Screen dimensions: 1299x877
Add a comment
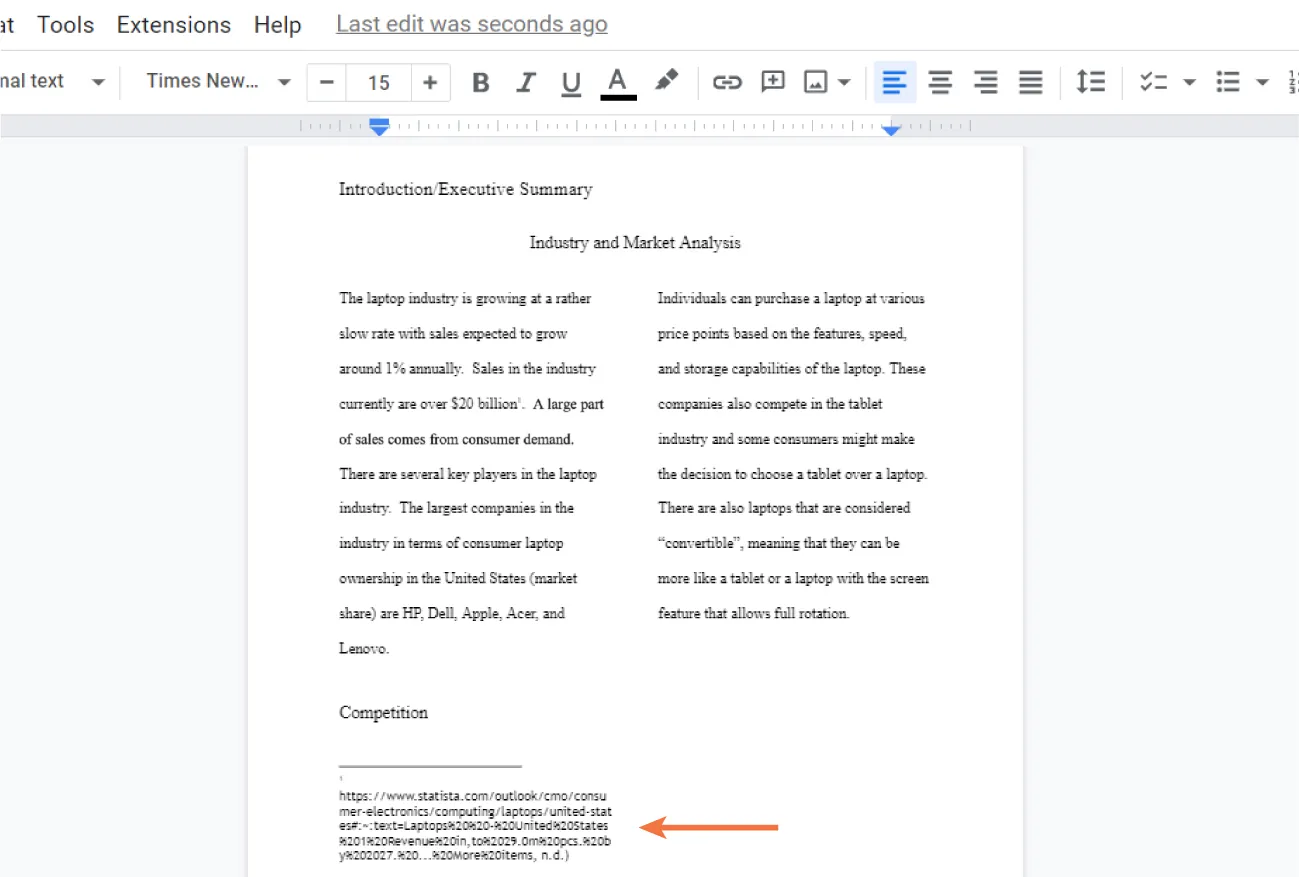(772, 82)
